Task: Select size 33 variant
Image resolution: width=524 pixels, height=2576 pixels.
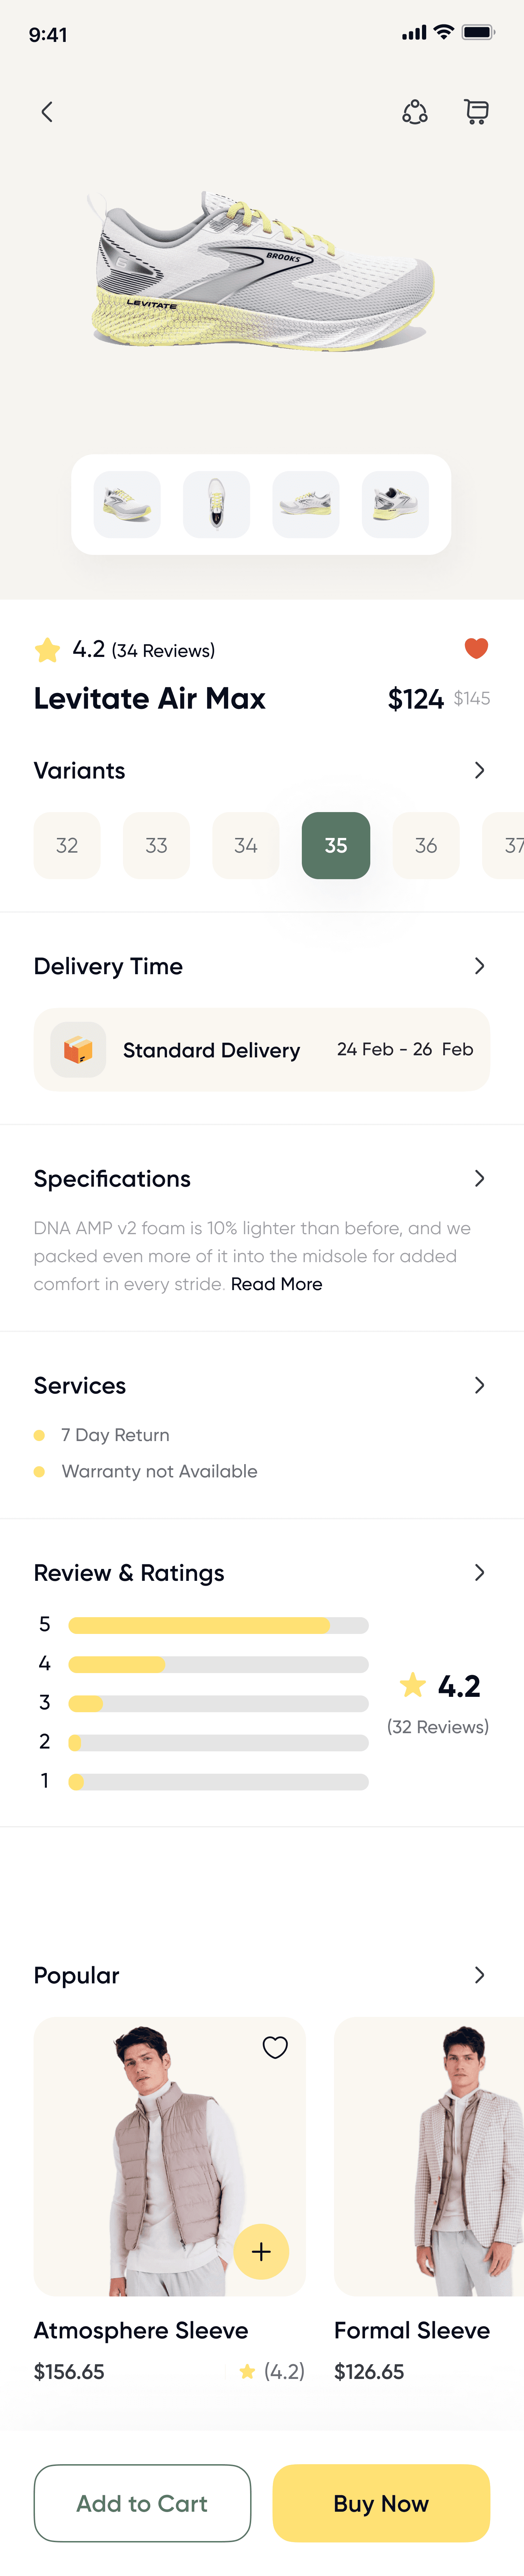Action: [156, 845]
